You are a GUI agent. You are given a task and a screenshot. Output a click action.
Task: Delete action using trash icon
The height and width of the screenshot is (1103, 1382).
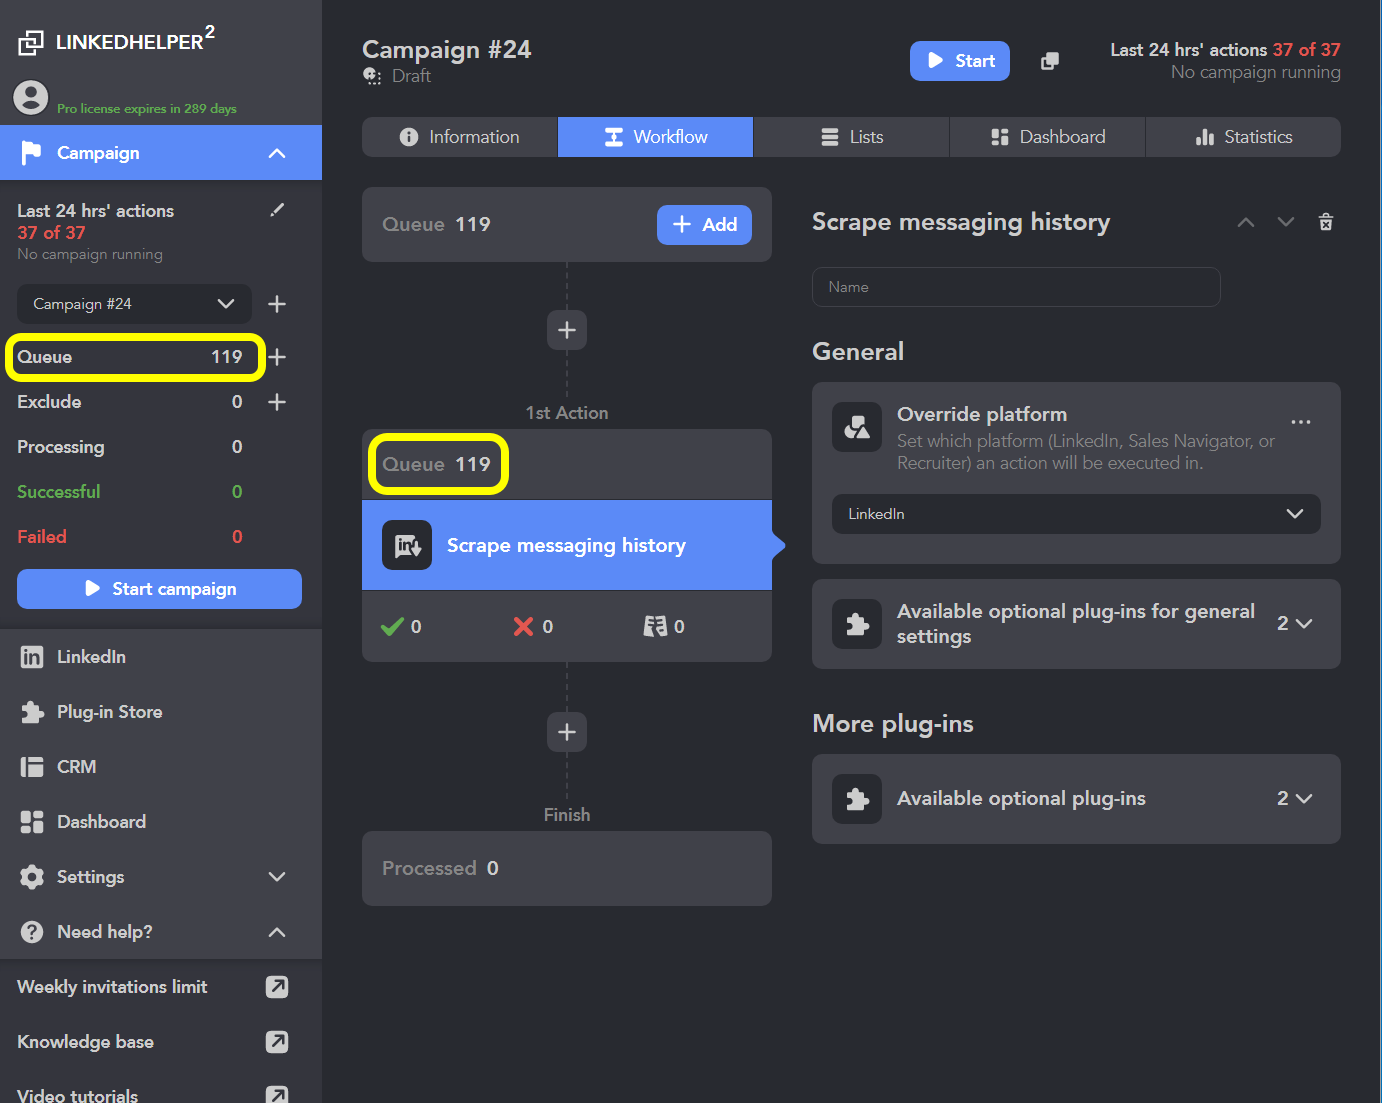(1326, 222)
